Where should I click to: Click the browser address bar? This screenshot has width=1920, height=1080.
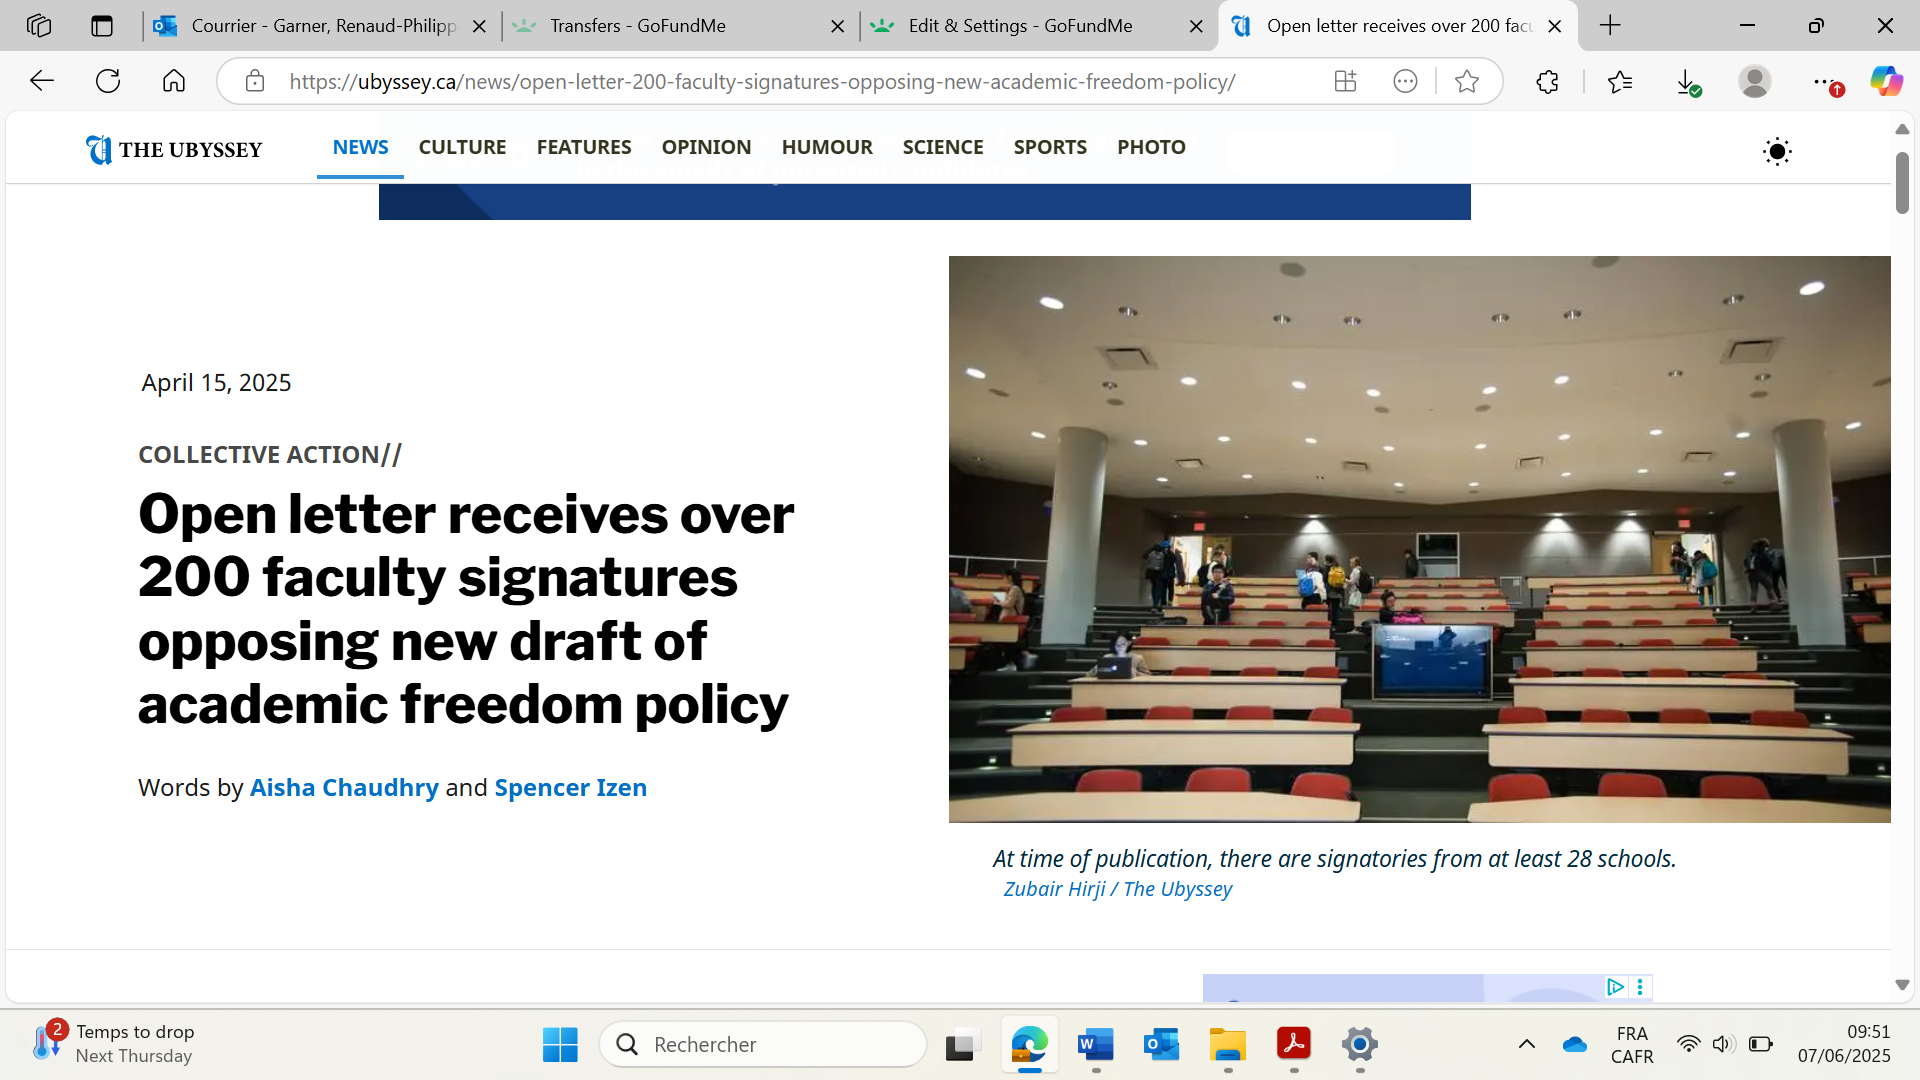760,82
